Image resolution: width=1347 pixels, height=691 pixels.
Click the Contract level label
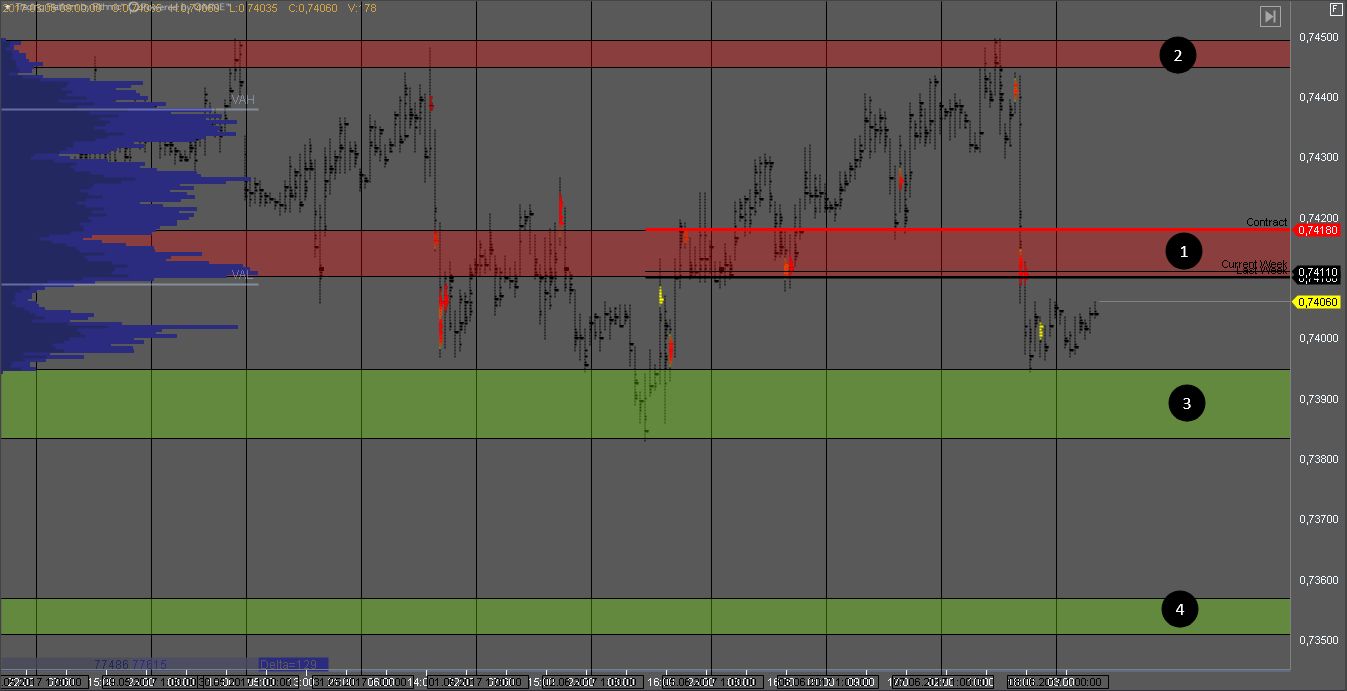pos(1266,222)
